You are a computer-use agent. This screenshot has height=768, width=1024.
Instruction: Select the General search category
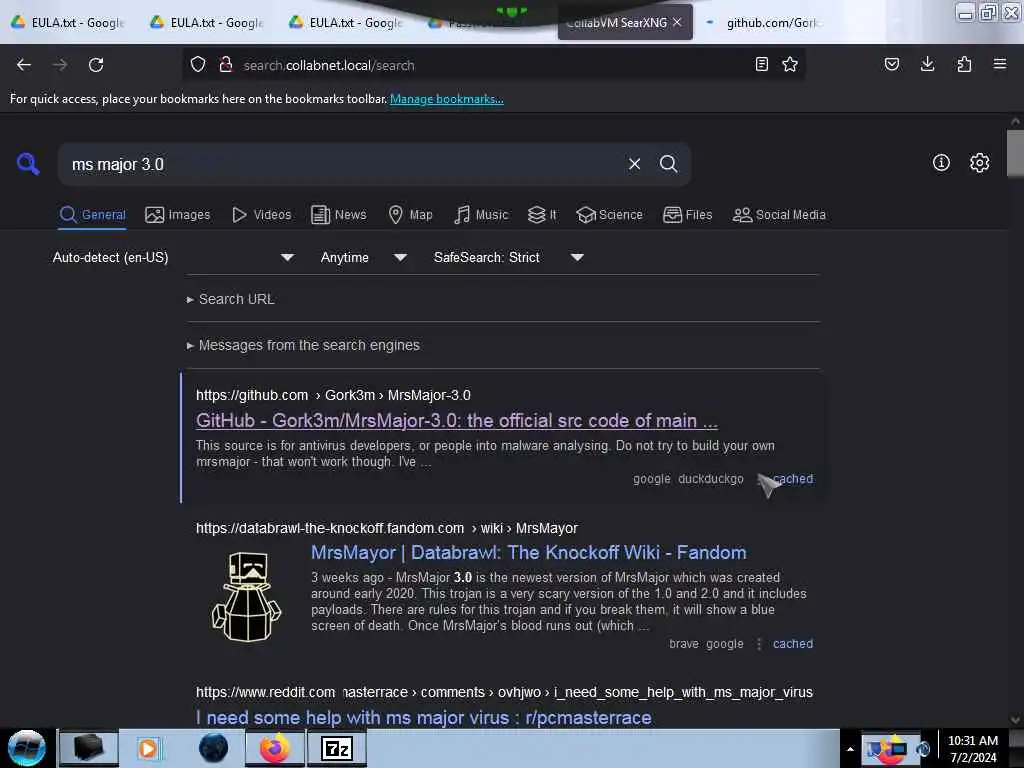(x=92, y=215)
